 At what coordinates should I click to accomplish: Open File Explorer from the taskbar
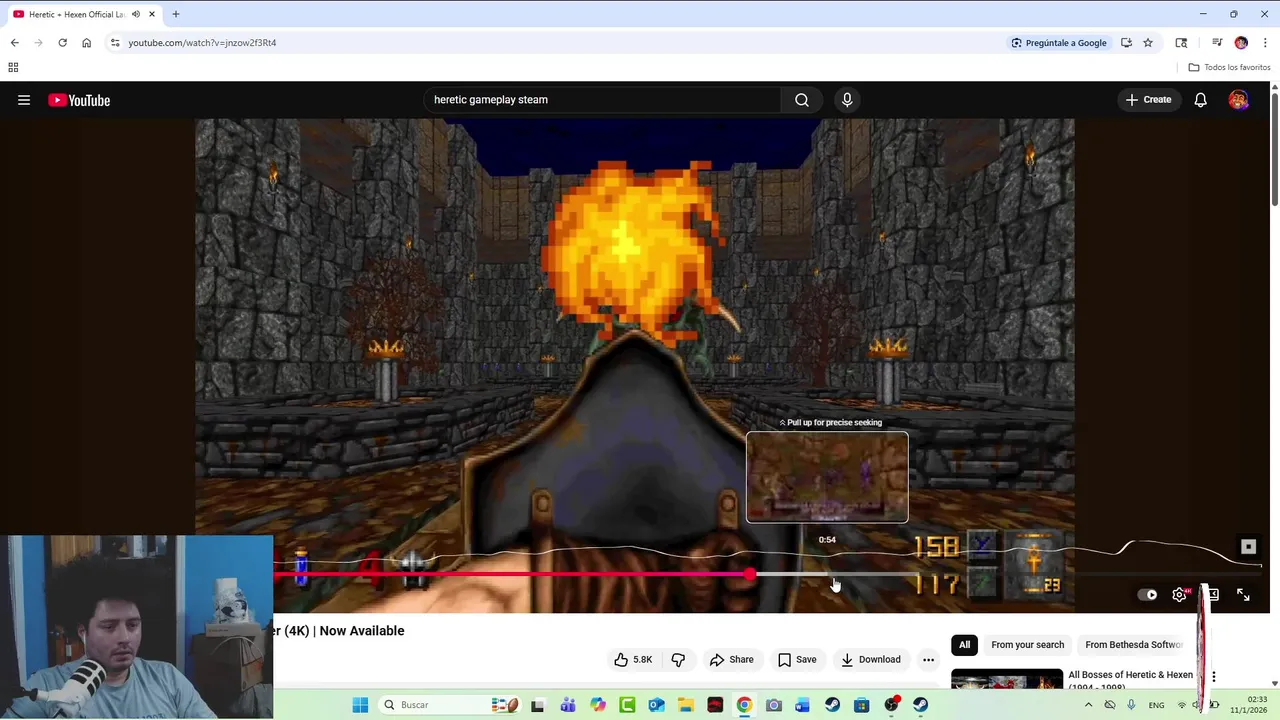[686, 705]
